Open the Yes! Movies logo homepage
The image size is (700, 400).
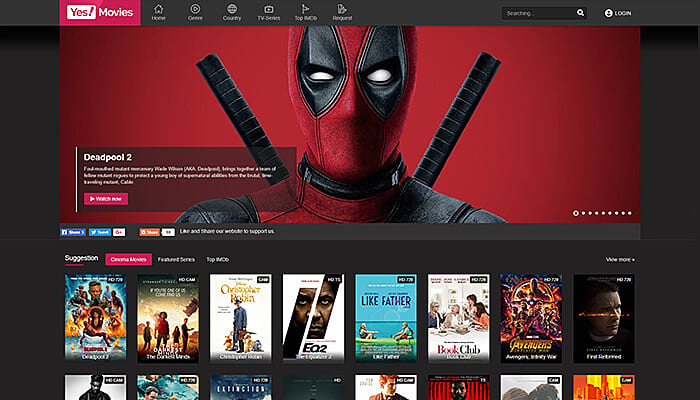pyautogui.click(x=100, y=12)
